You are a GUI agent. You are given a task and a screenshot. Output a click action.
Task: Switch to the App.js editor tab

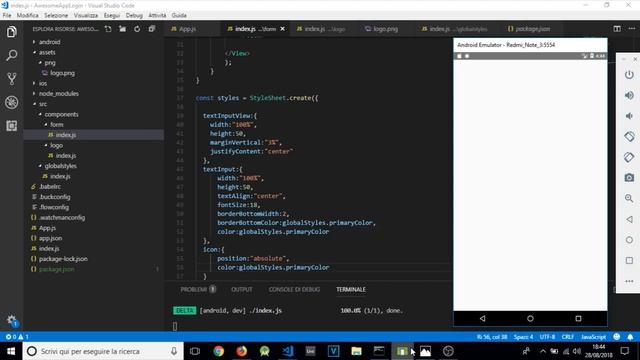[x=187, y=29]
